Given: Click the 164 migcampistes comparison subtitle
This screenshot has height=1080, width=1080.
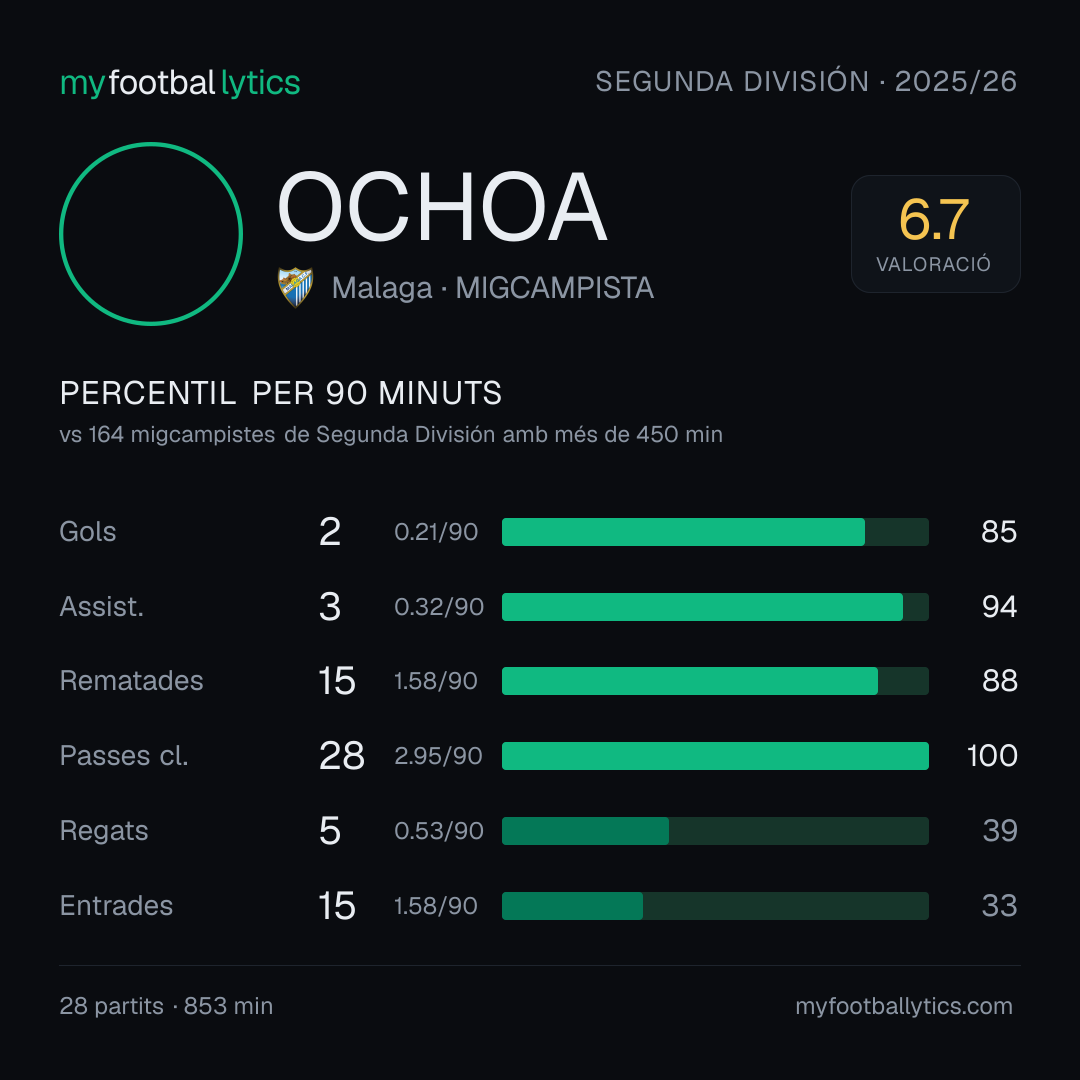Looking at the screenshot, I should pos(391,435).
